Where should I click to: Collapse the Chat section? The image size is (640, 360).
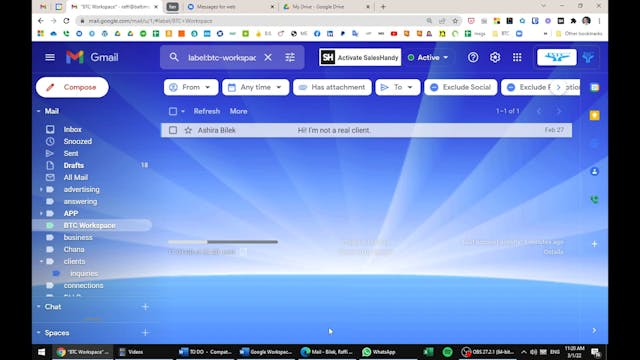pos(38,307)
